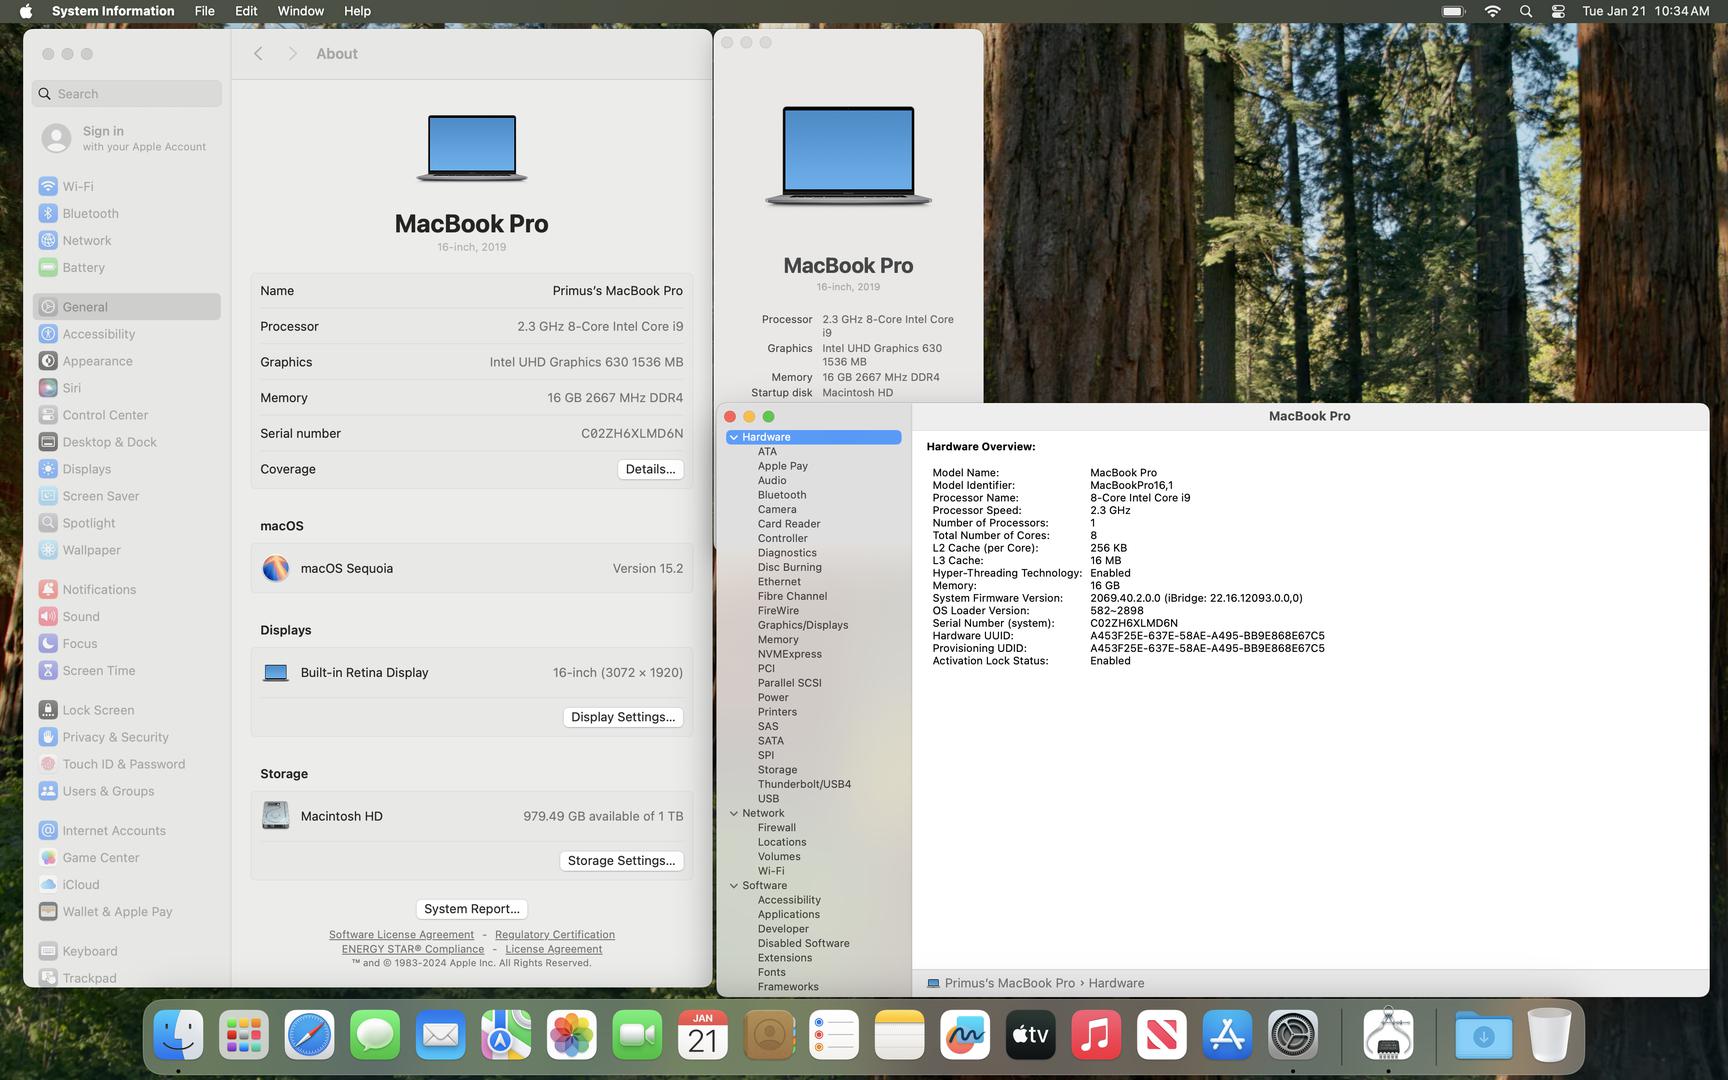Select Bluetooth in the settings sidebar

90,213
